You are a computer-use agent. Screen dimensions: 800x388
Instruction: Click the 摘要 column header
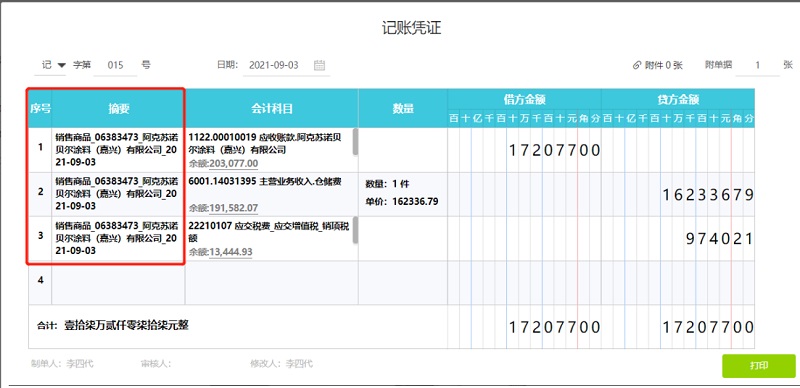point(118,108)
